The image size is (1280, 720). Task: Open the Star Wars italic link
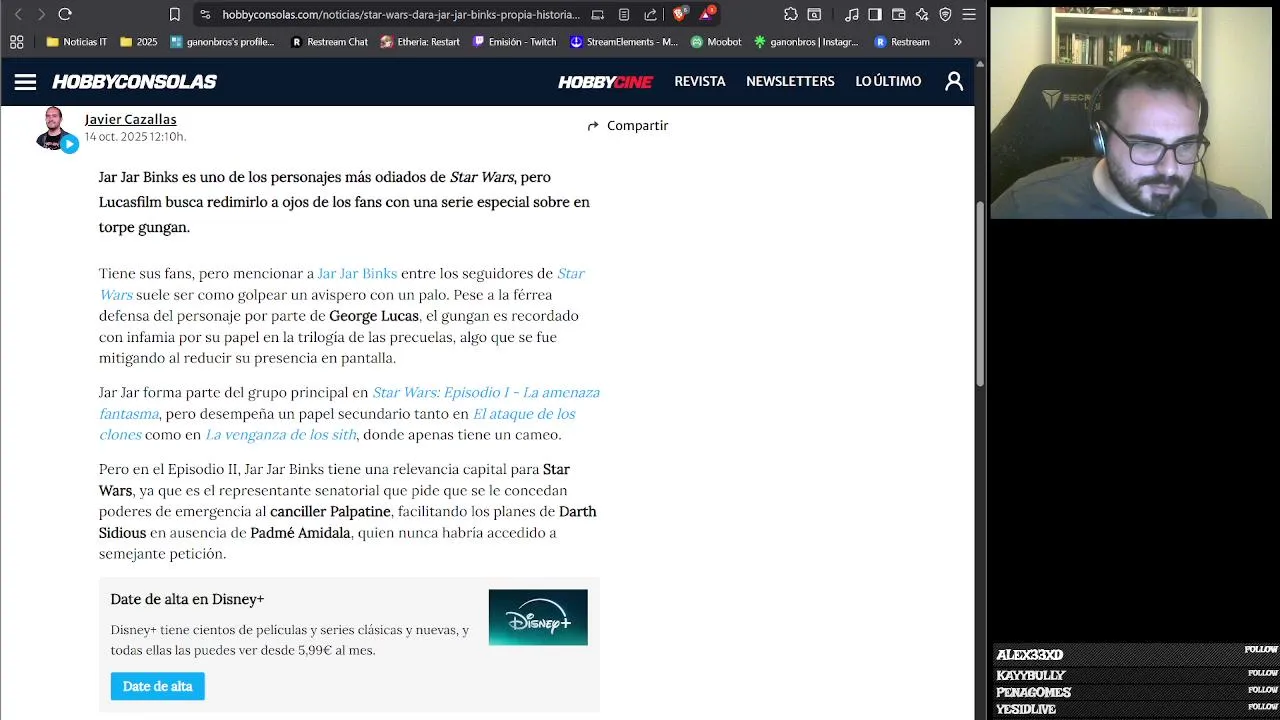[570, 273]
